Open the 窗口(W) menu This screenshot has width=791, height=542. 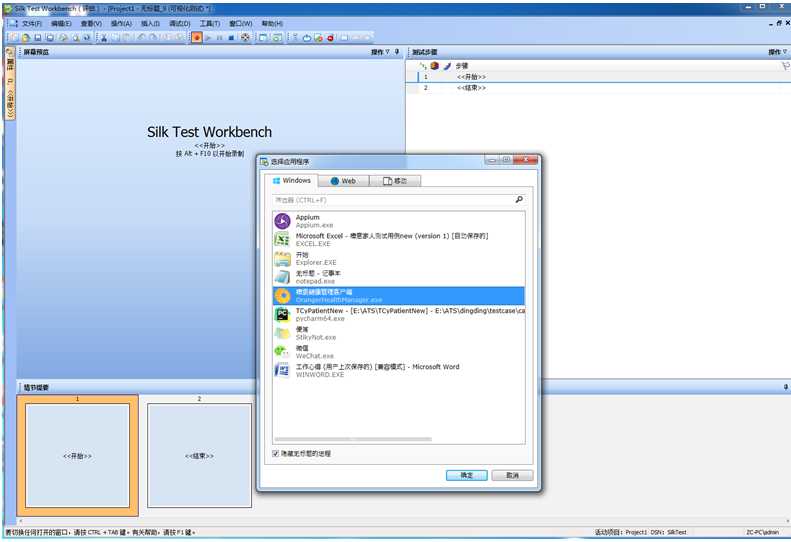(241, 23)
